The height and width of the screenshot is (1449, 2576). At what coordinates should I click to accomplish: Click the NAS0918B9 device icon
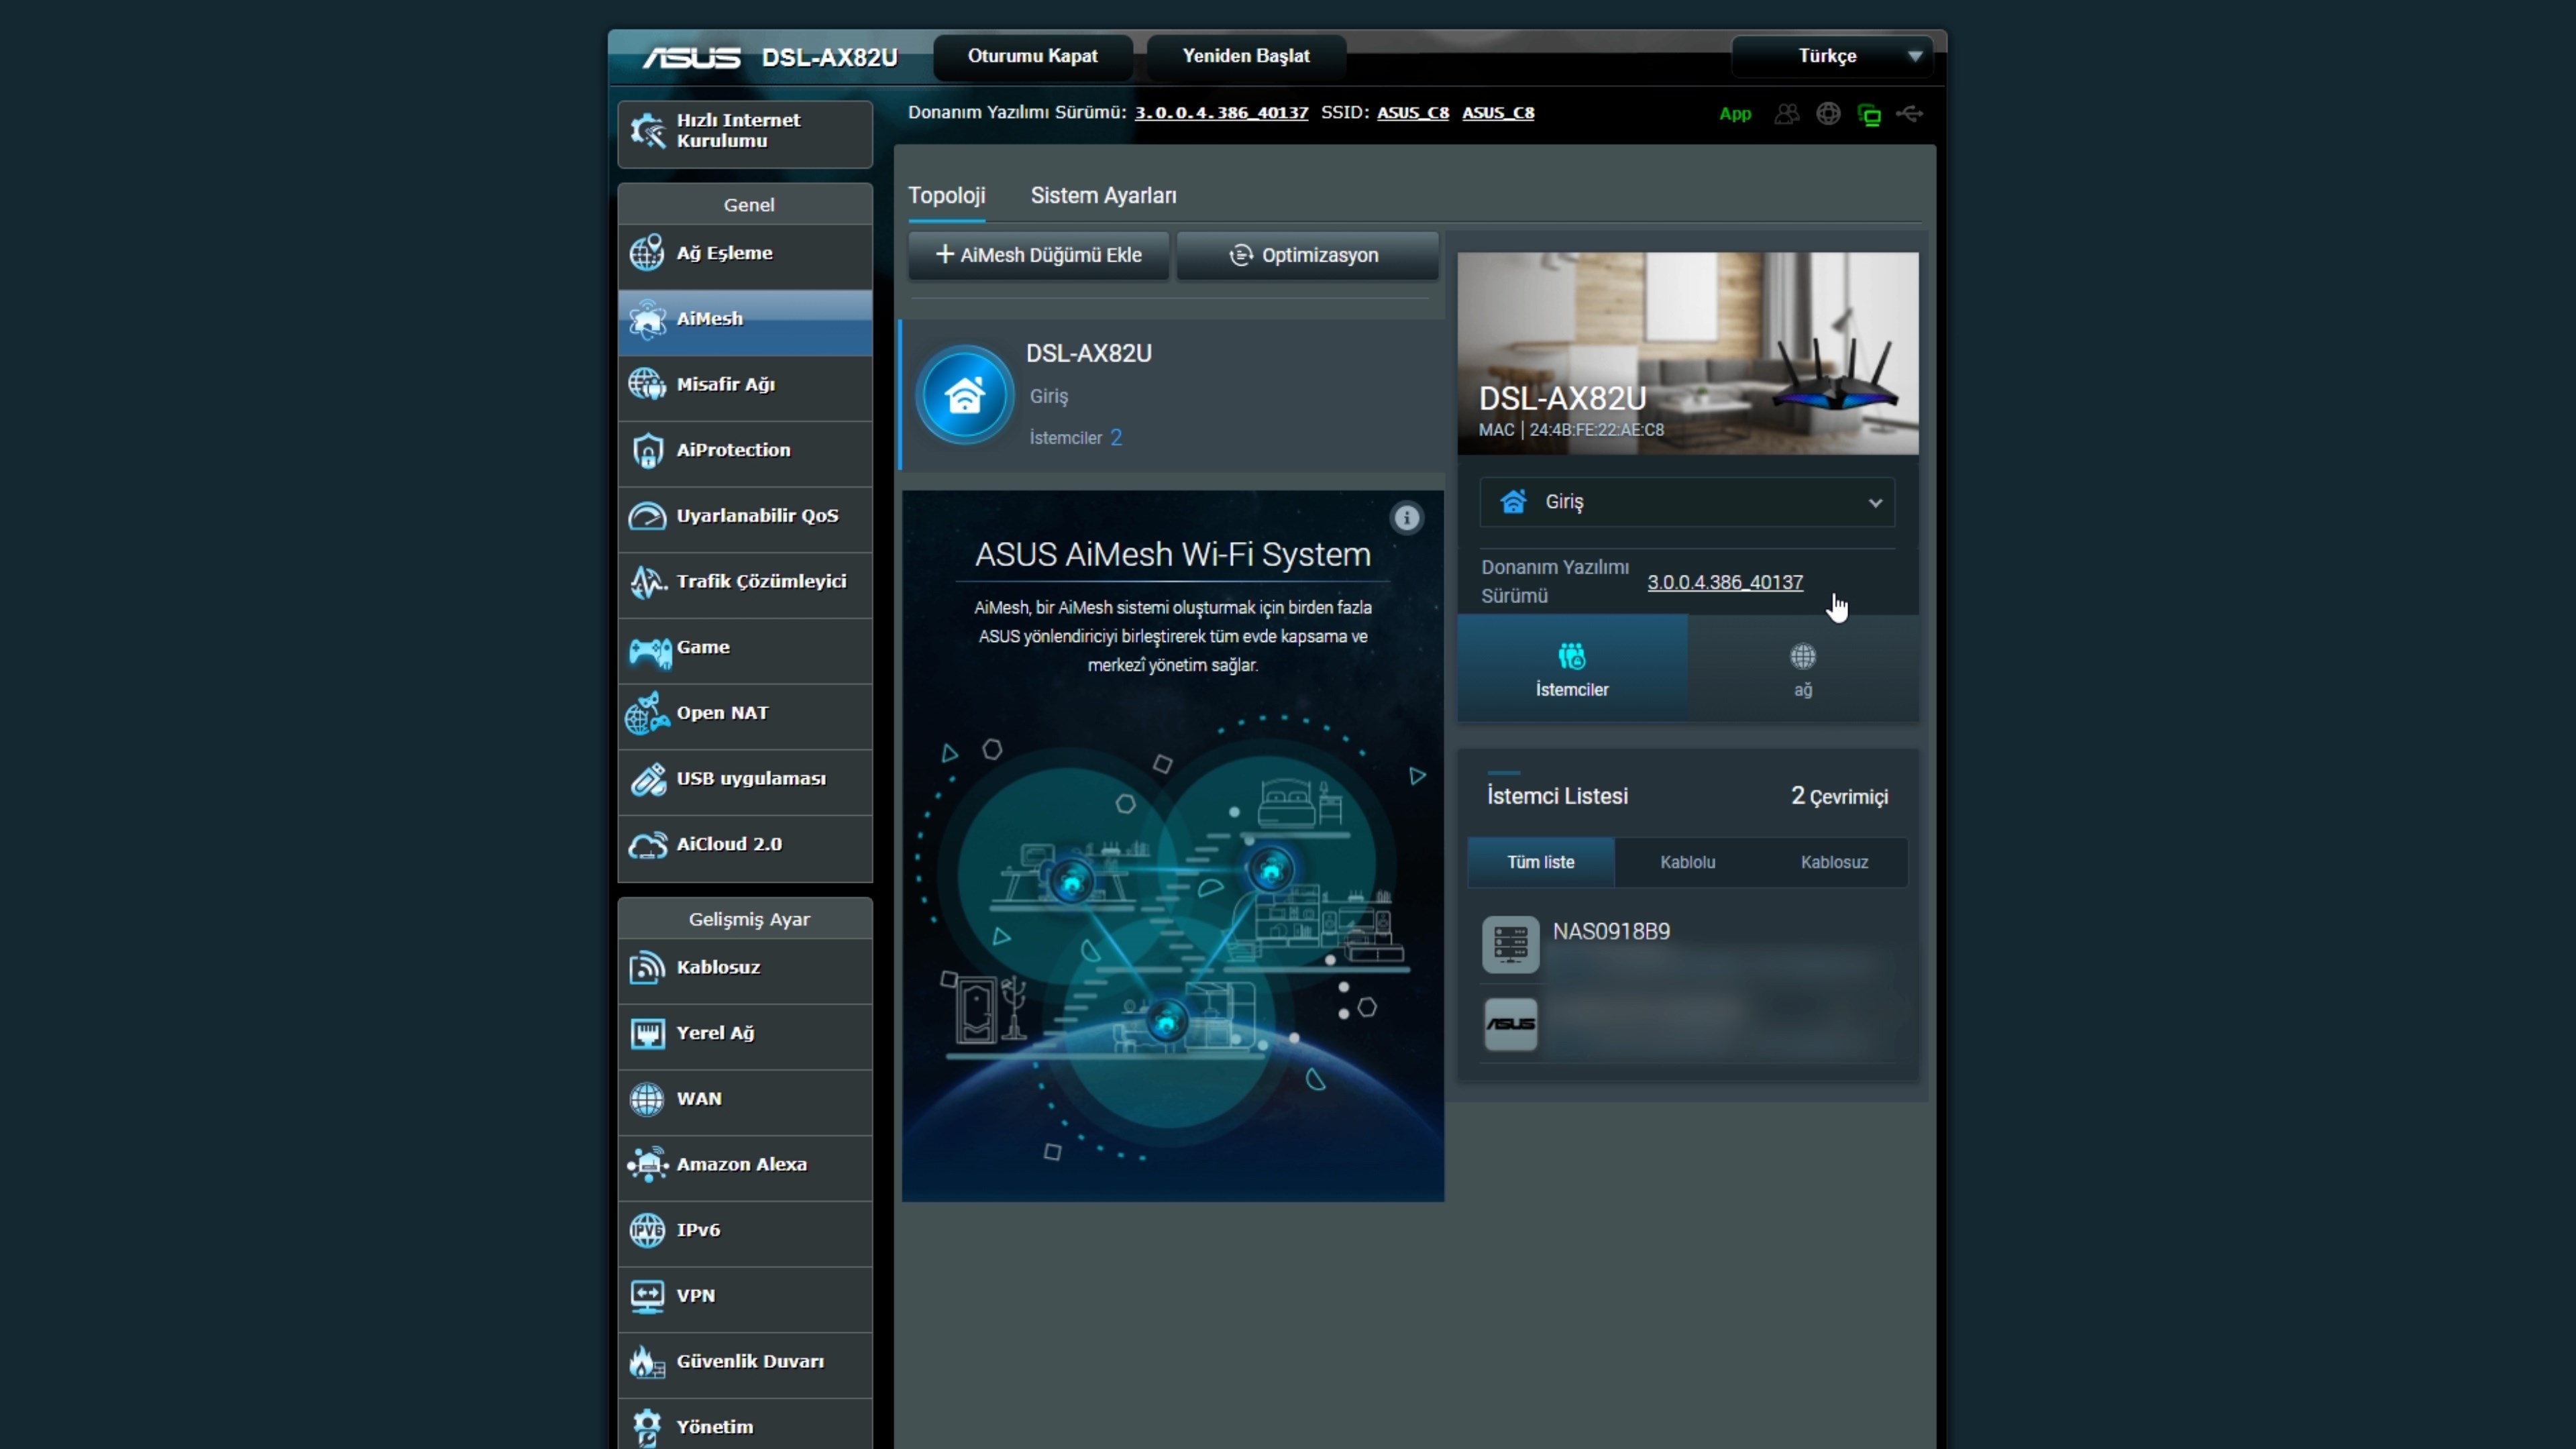tap(1510, 944)
